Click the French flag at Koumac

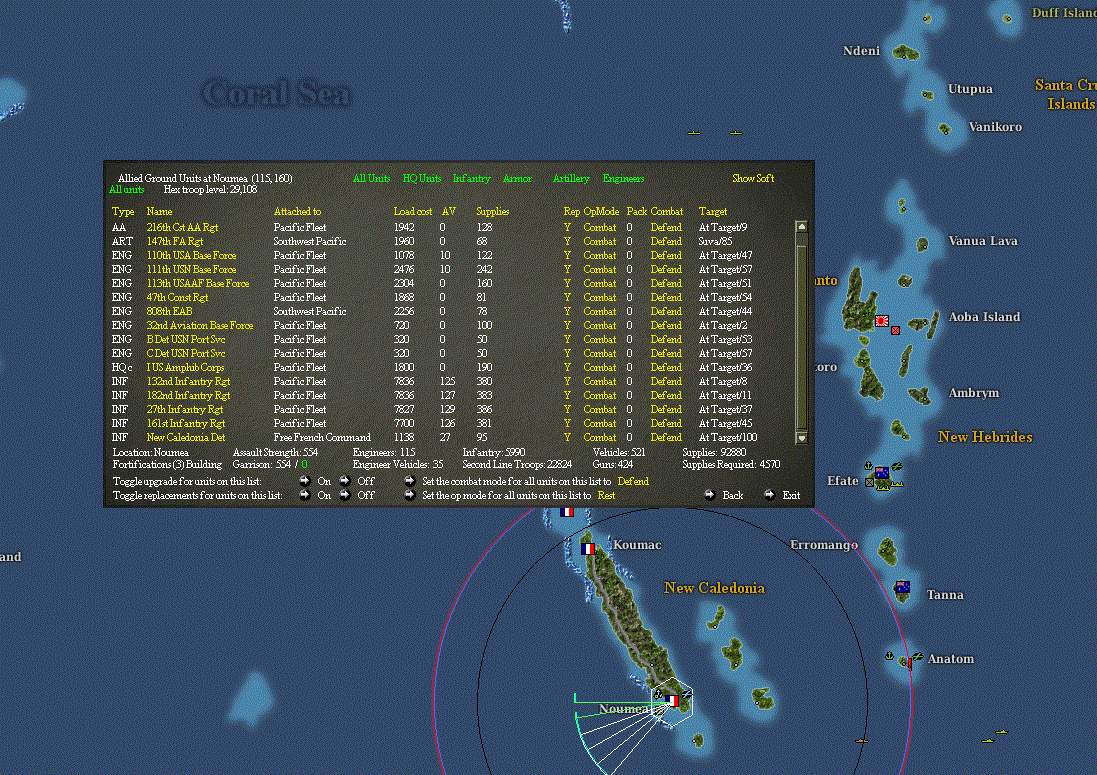pos(588,549)
